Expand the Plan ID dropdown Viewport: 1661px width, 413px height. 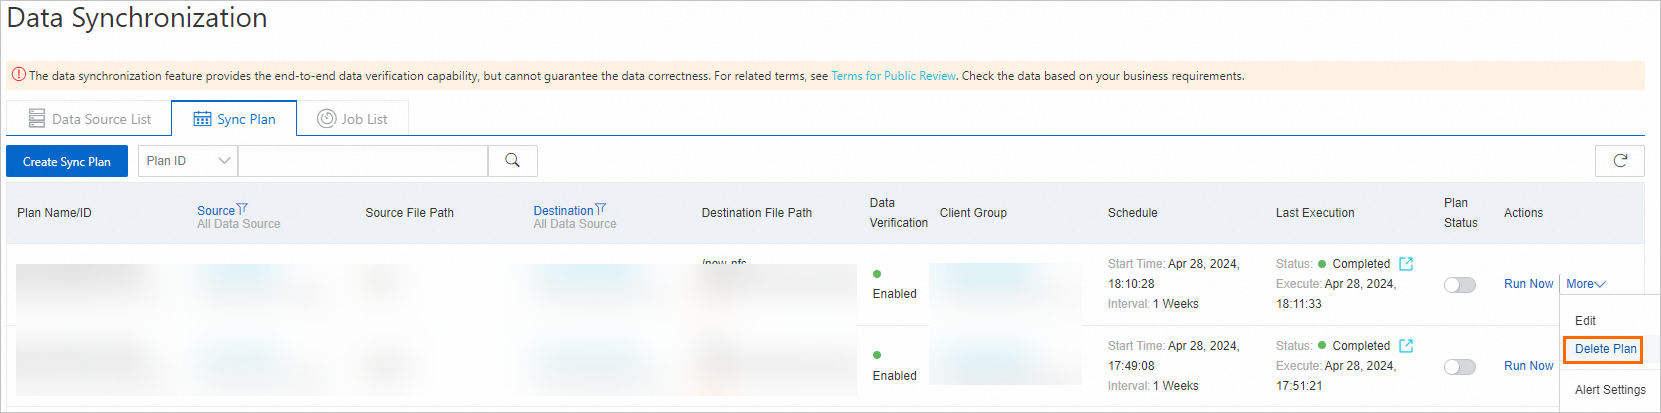(x=188, y=161)
